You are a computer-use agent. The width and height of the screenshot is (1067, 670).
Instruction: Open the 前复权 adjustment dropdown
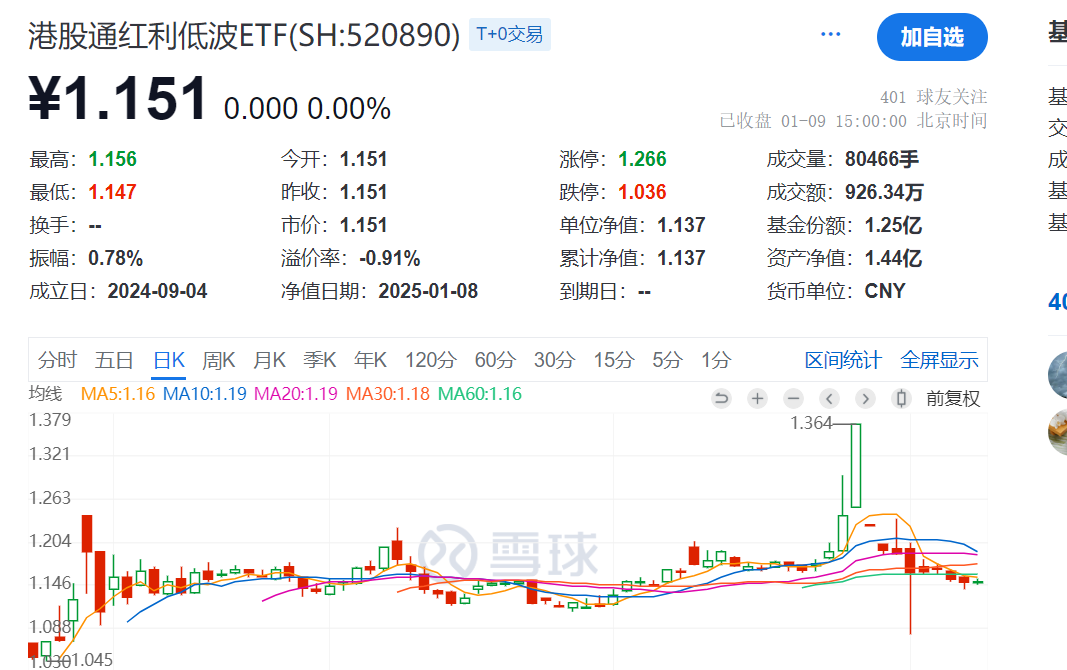(953, 399)
